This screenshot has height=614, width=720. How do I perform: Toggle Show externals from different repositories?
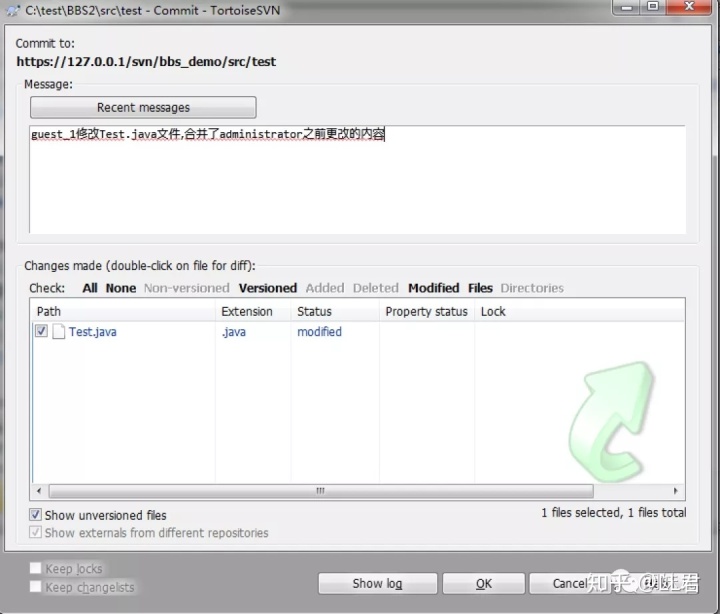point(36,533)
